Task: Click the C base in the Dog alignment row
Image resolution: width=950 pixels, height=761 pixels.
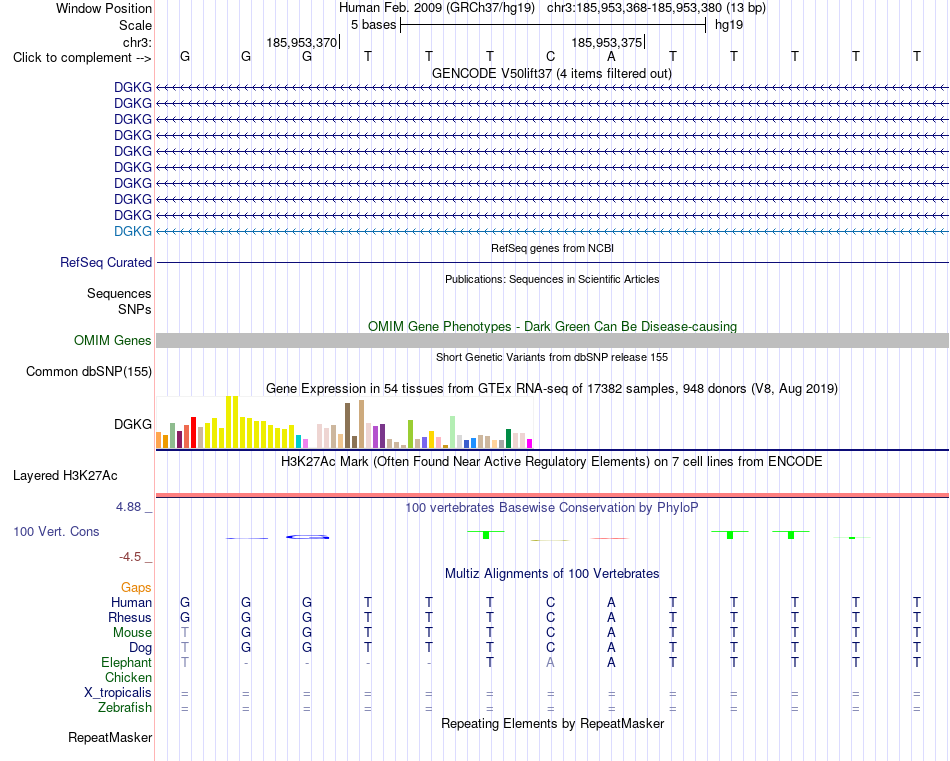Action: tap(550, 648)
